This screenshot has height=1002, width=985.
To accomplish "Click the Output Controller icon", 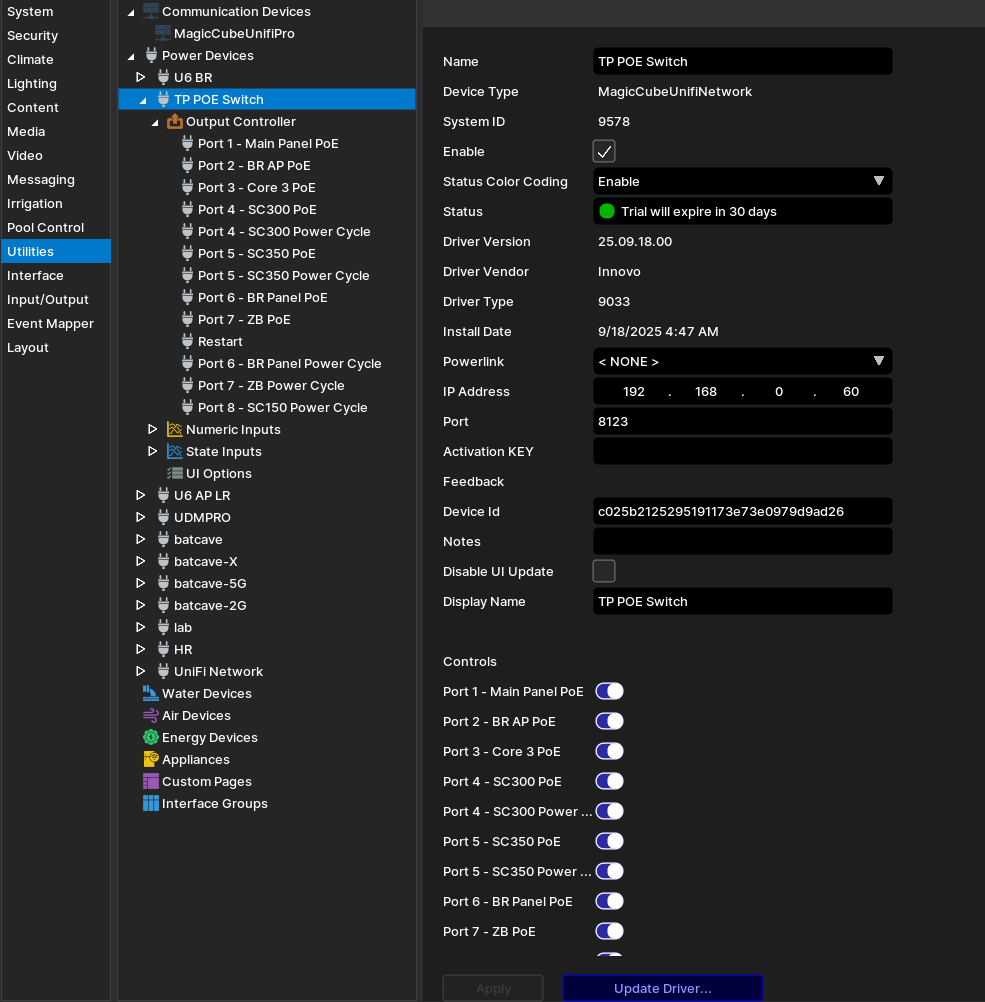I will click(x=175, y=121).
